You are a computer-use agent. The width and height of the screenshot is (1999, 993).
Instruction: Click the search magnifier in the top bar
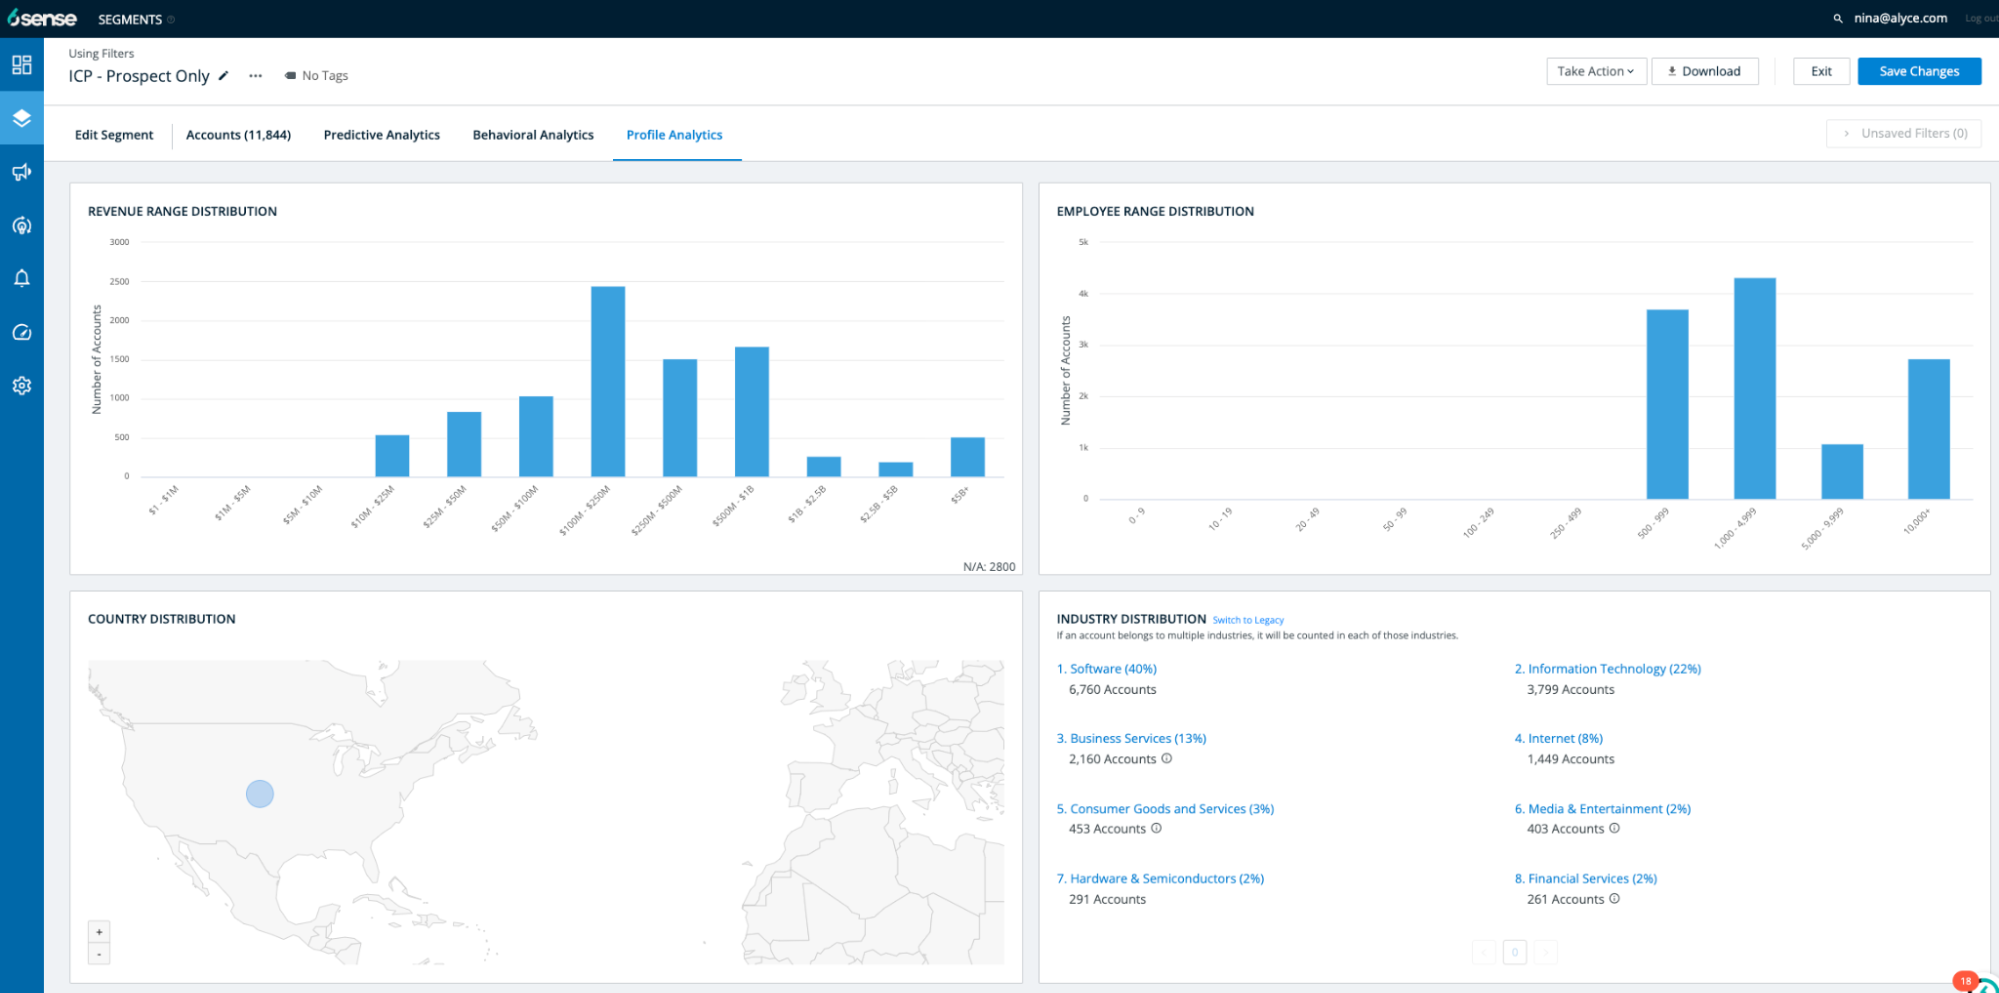(x=1837, y=17)
